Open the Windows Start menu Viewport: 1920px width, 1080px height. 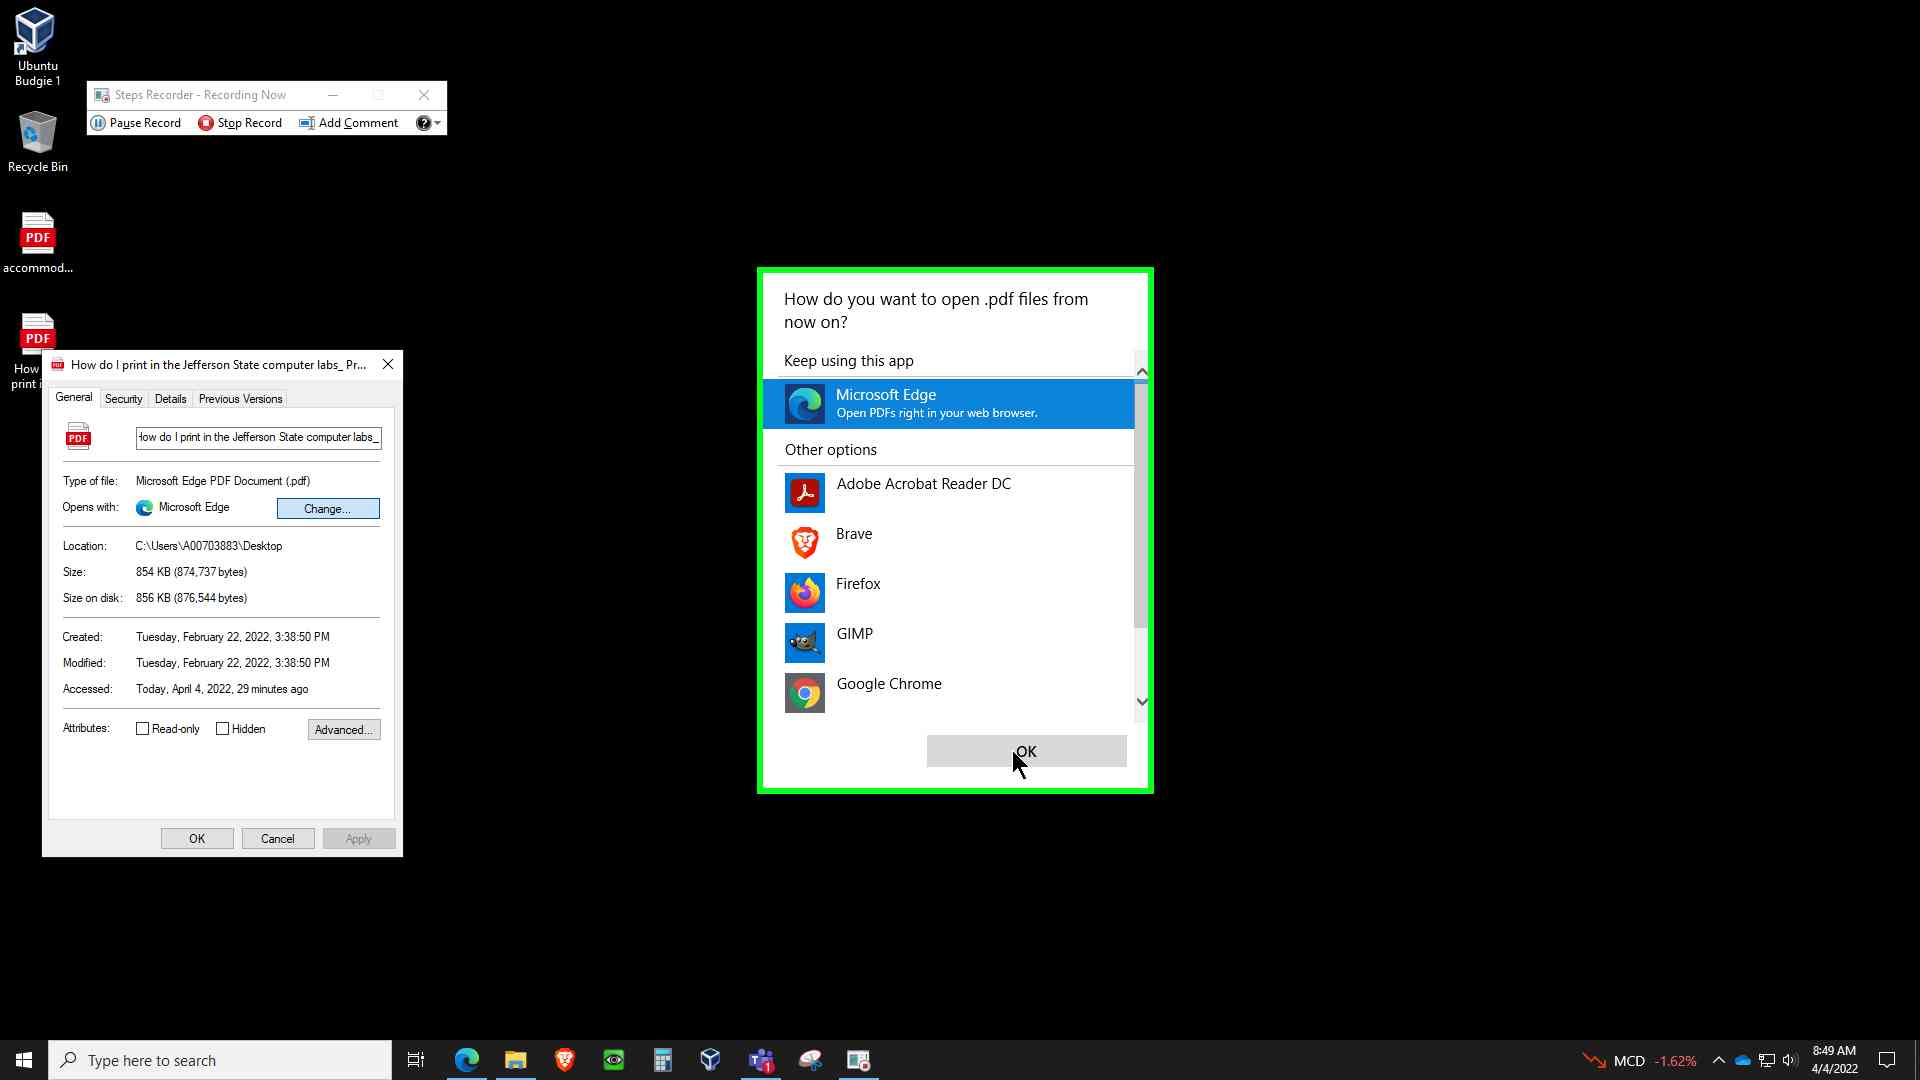[24, 1060]
